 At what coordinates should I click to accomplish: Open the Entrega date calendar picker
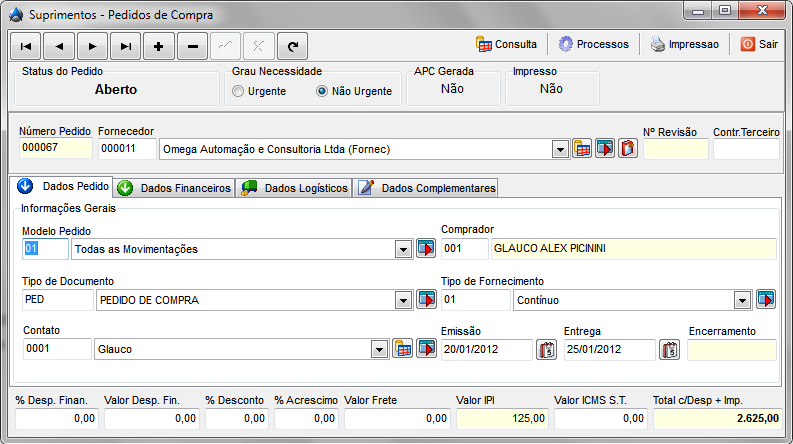click(x=670, y=350)
